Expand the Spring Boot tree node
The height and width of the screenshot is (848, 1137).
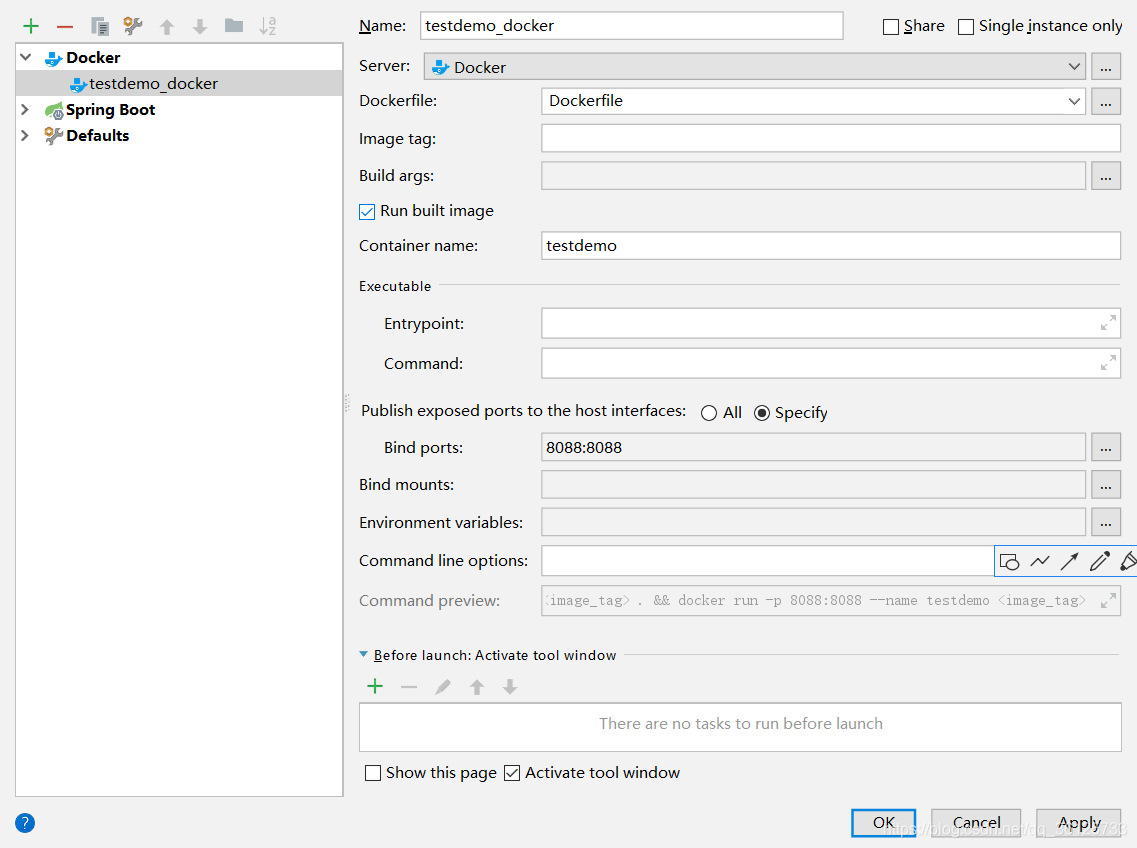tap(25, 110)
